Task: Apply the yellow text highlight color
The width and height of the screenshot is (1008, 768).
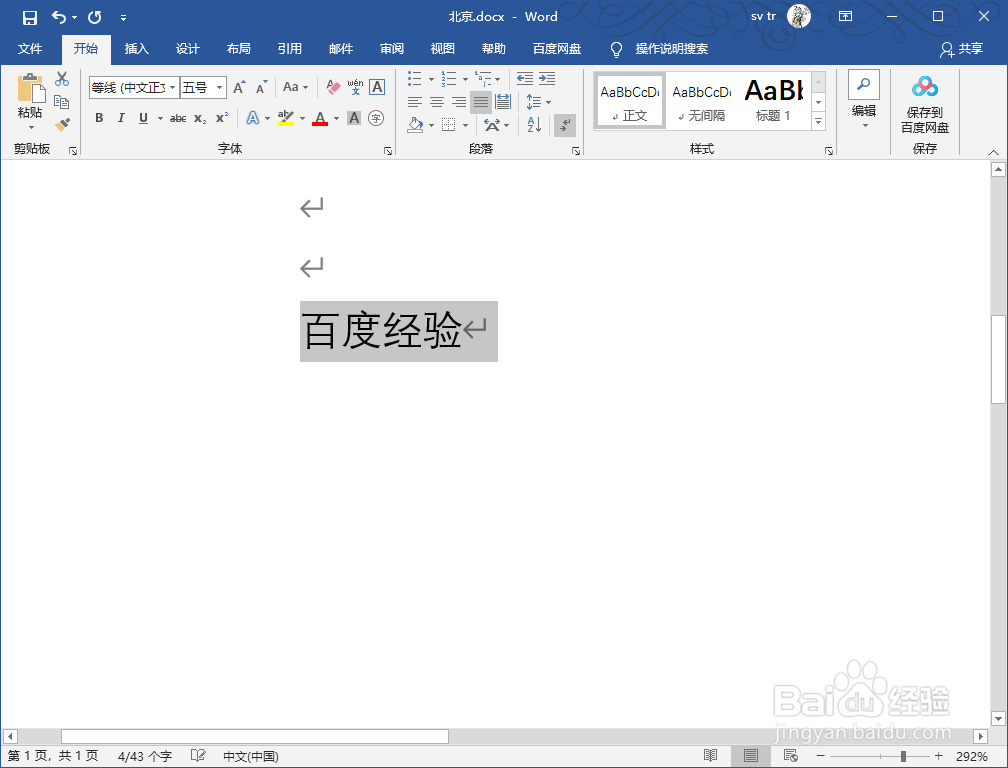Action: [285, 118]
